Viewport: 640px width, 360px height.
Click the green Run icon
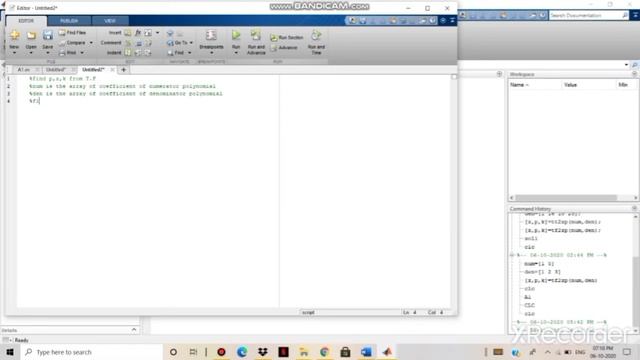point(236,36)
